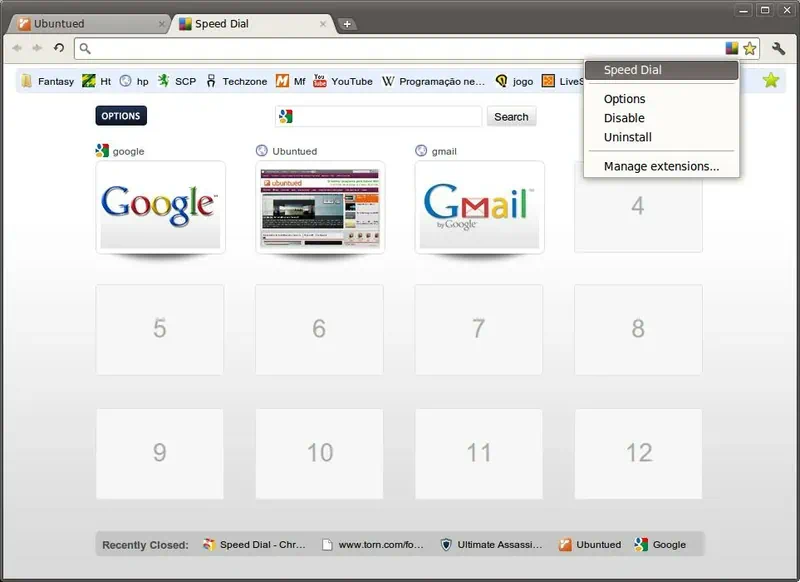Open the Programação ne... Wikipedia bookmark
The height and width of the screenshot is (582, 800).
(x=433, y=81)
